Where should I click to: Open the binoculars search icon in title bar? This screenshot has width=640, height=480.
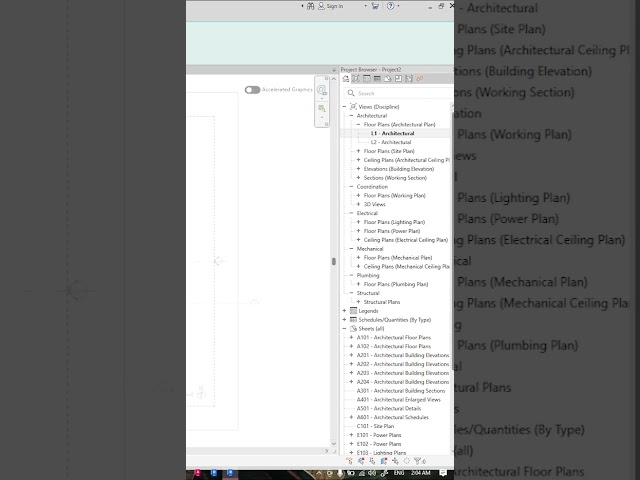pos(311,6)
